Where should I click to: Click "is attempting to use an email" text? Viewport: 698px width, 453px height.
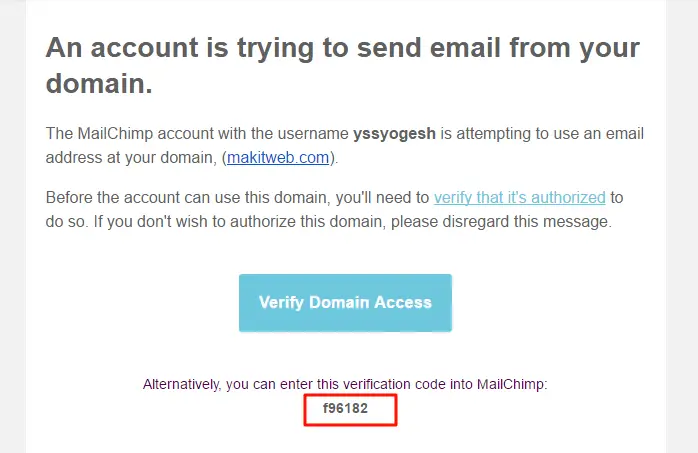[x=542, y=133]
